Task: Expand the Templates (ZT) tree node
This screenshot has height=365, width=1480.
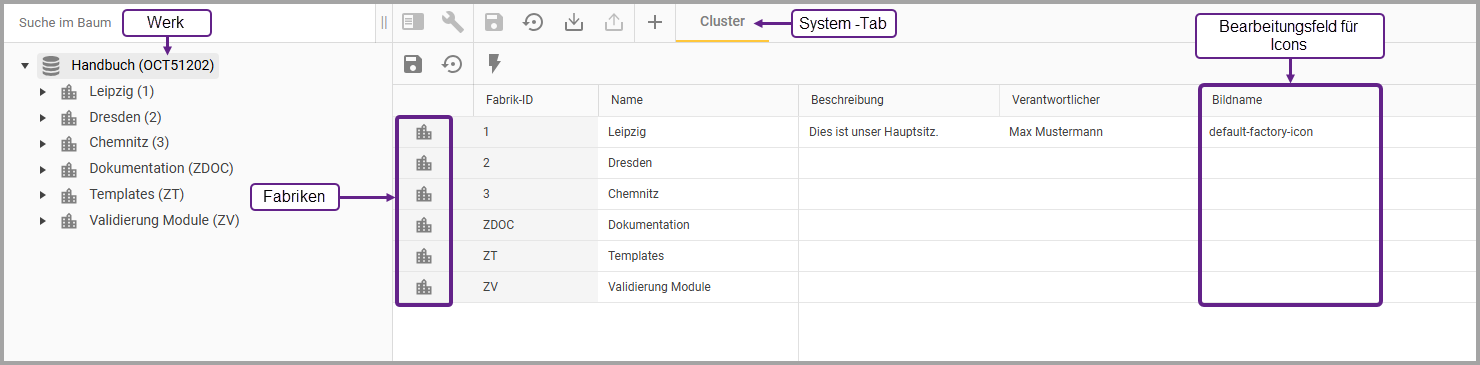Action: 43,195
